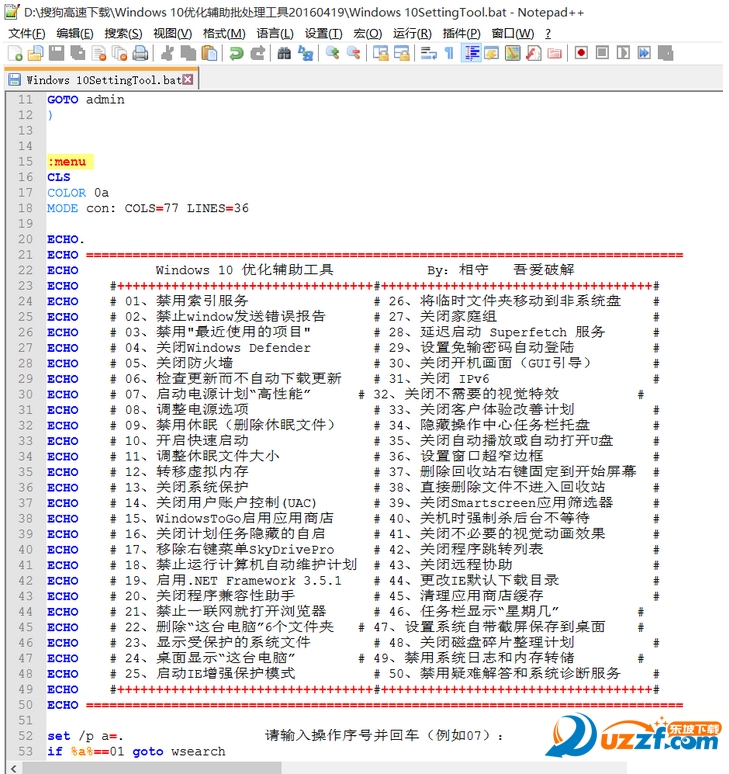Click '04、关闭Windows Defender' entry text
Viewport: 729px width, 774px height.
click(x=218, y=348)
